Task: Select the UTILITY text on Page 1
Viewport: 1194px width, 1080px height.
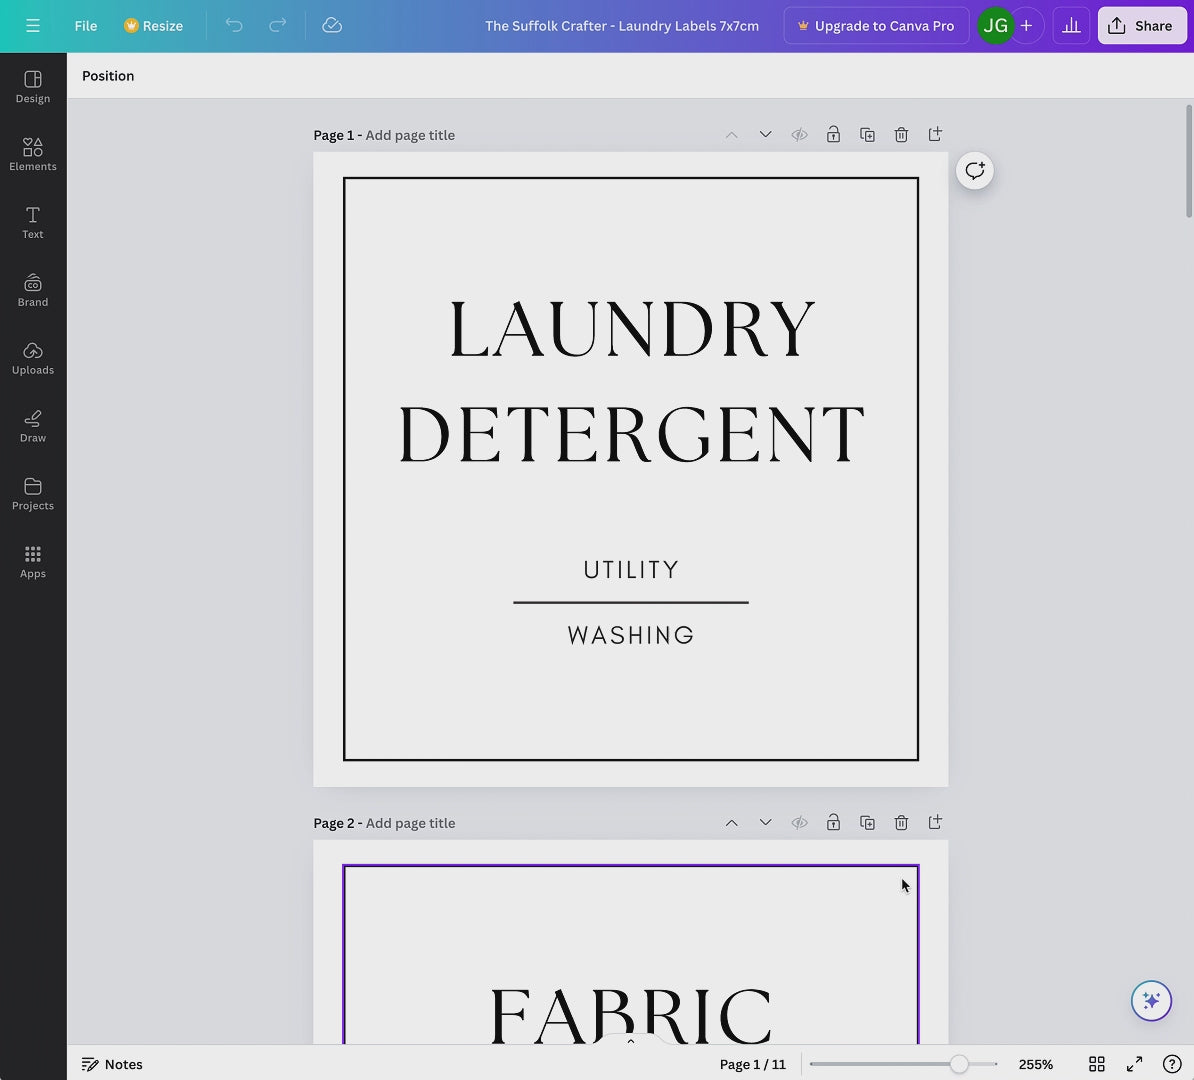Action: (x=631, y=570)
